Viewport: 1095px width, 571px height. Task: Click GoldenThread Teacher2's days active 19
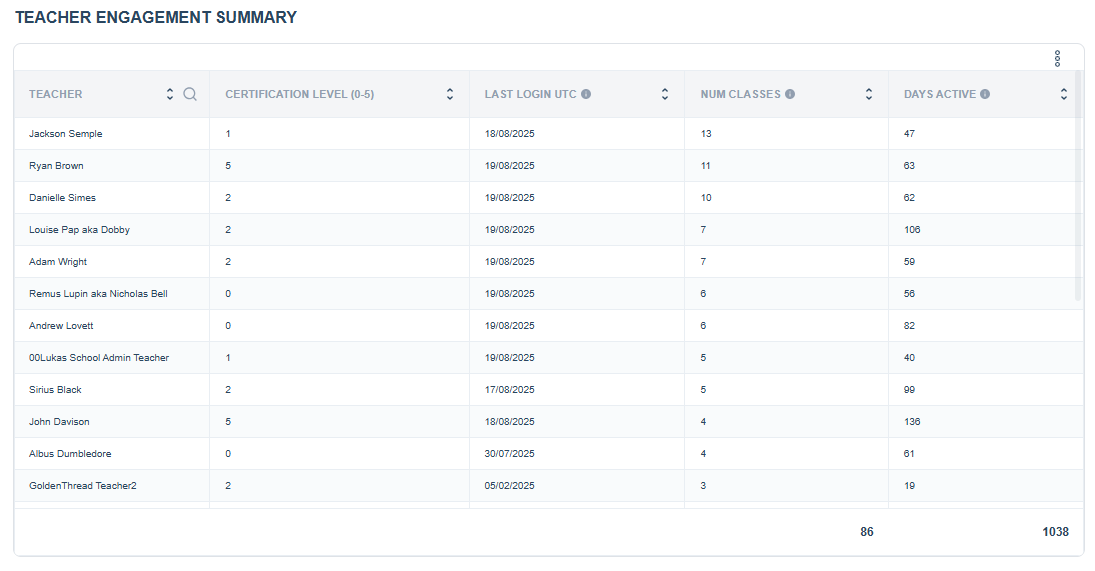tap(909, 486)
